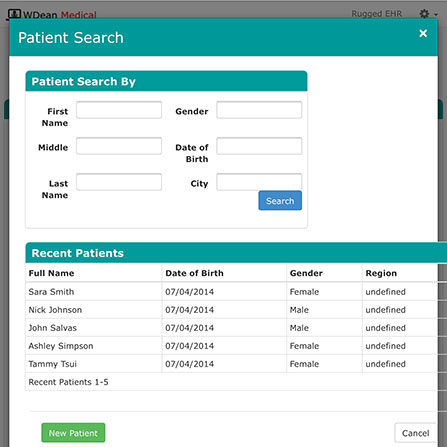The width and height of the screenshot is (447, 447).
Task: Click the City input box
Action: point(259,182)
